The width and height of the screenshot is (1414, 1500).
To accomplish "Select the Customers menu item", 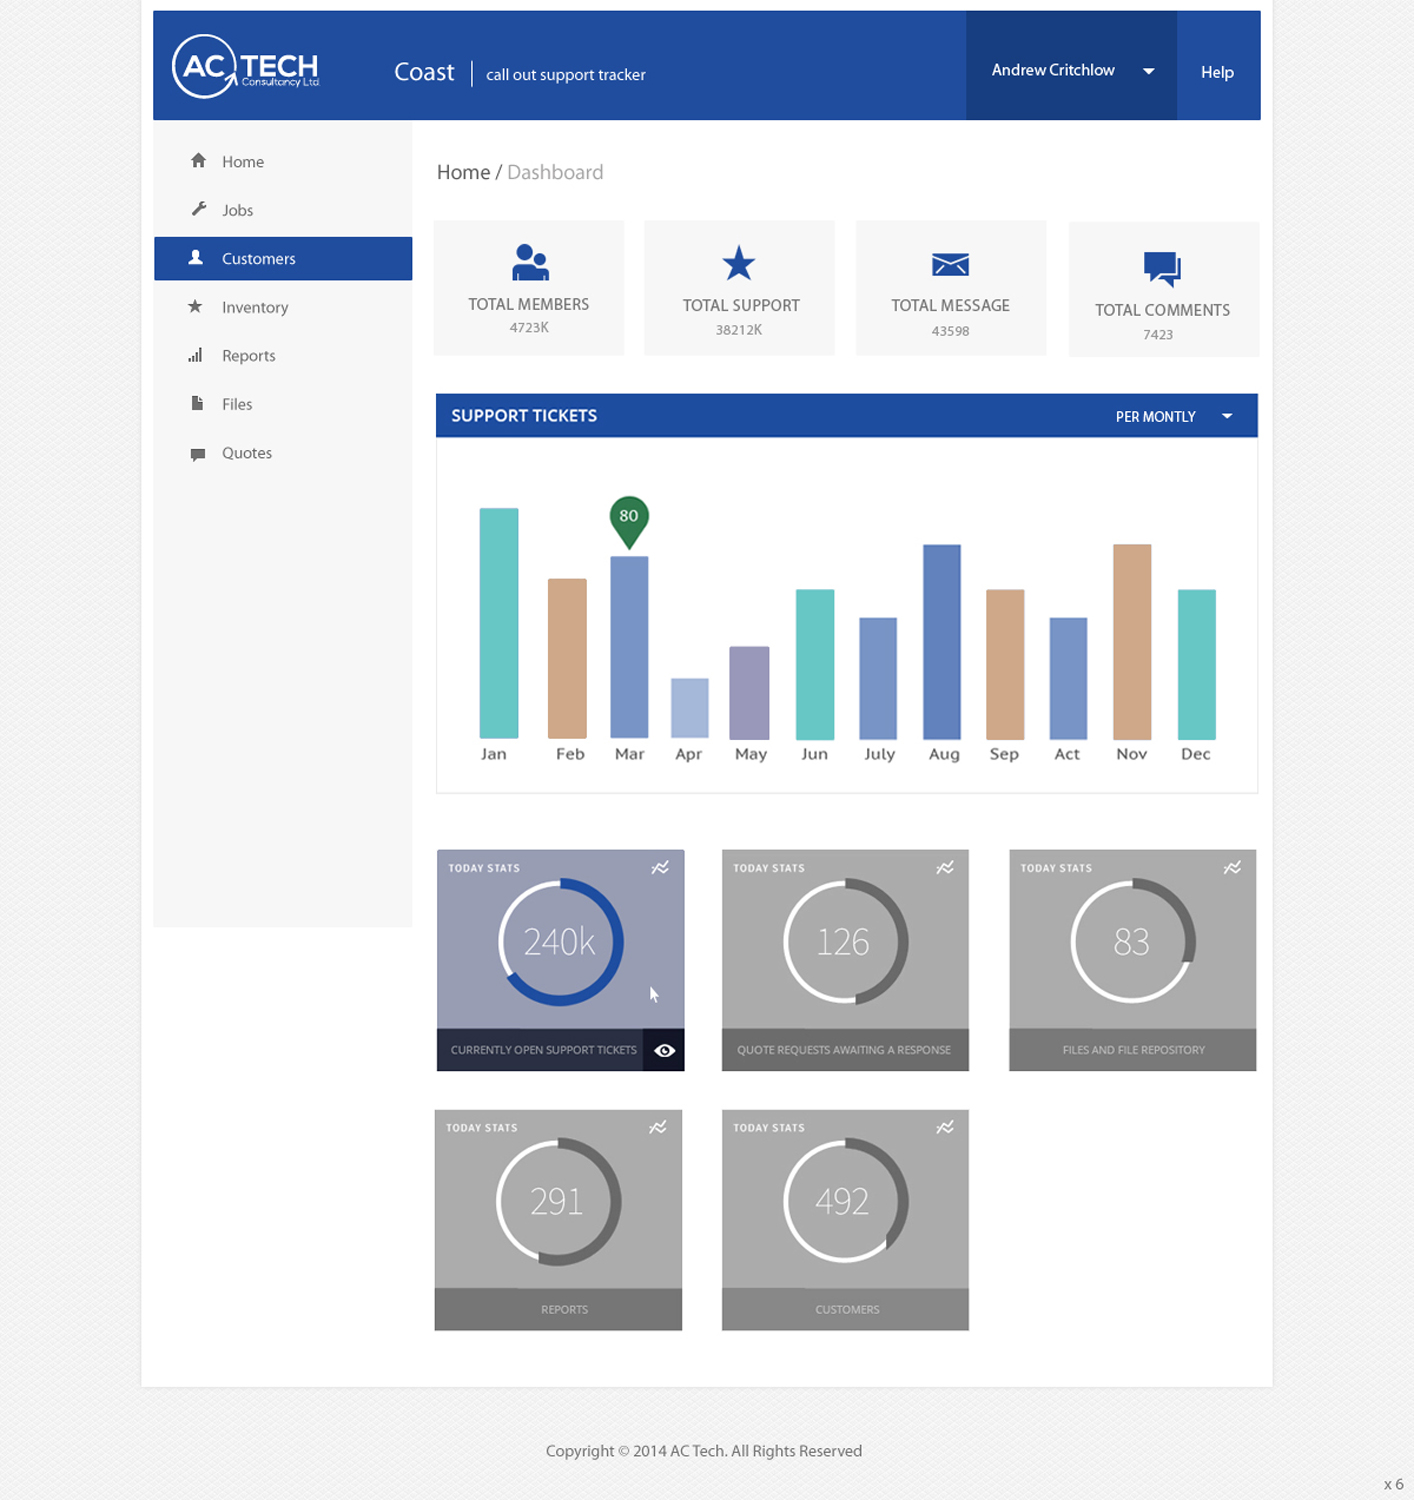I will click(283, 258).
